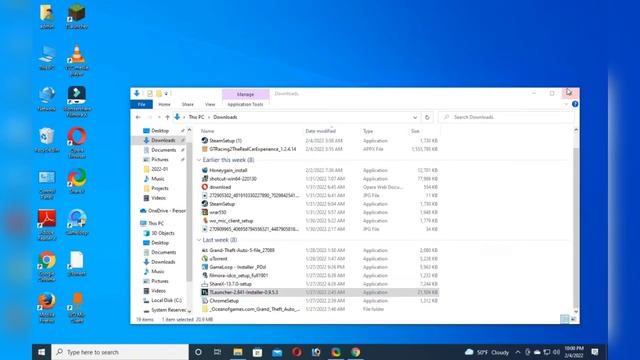Launch Google Chrome desktop shortcut
Viewport: 640px width, 360px height.
point(47,266)
